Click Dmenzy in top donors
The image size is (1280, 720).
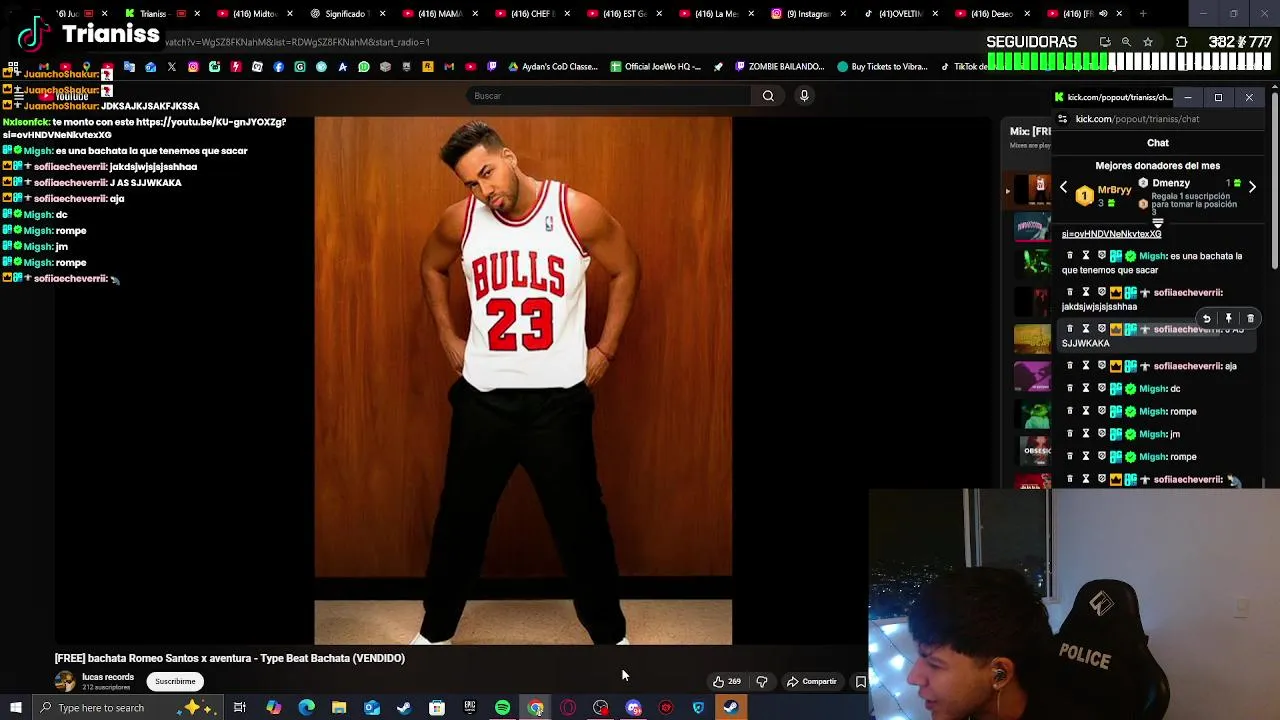(1171, 183)
